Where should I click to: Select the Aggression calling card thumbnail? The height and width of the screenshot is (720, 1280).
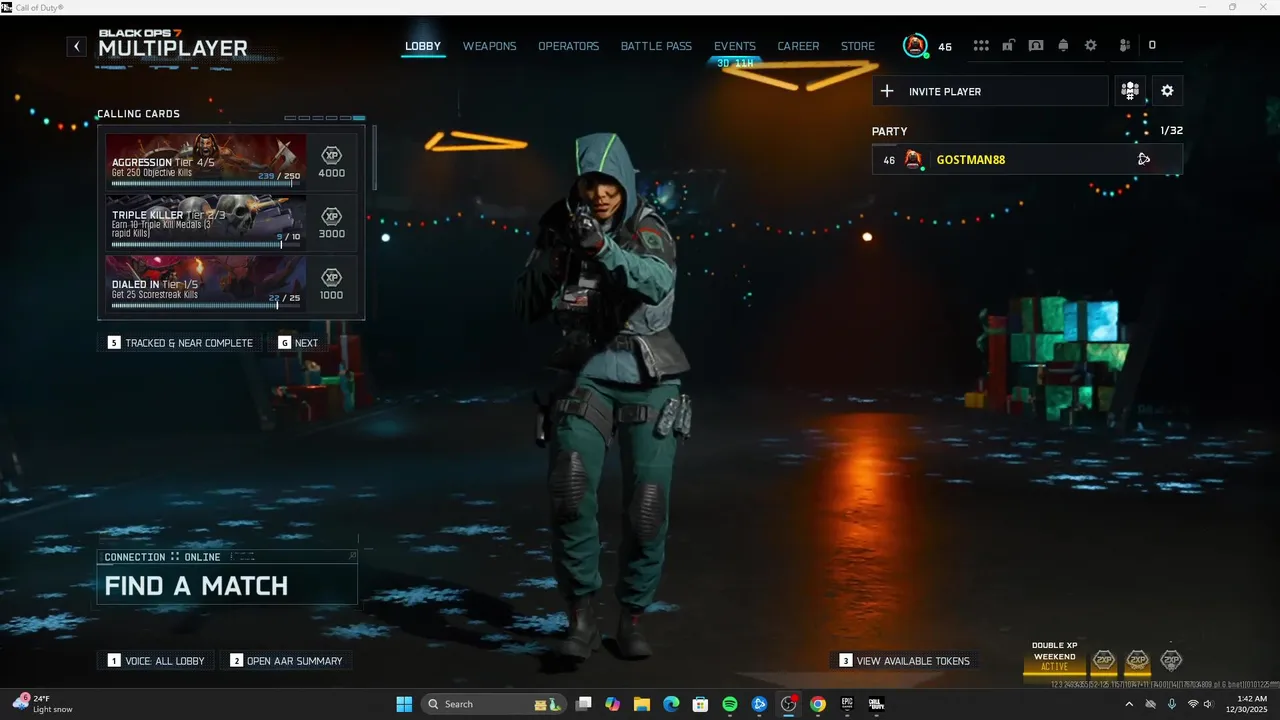tap(206, 159)
